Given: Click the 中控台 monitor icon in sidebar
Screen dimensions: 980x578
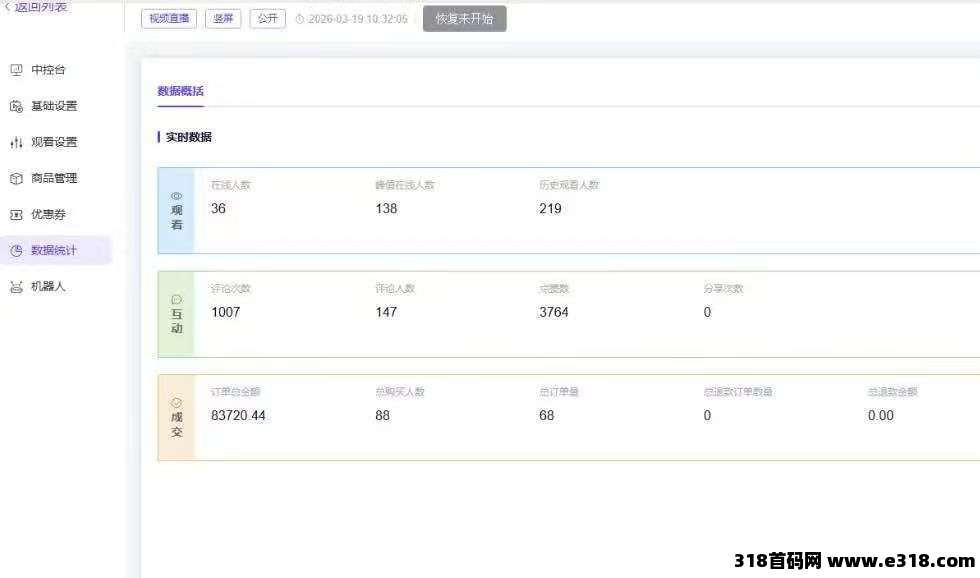Looking at the screenshot, I should tap(16, 70).
